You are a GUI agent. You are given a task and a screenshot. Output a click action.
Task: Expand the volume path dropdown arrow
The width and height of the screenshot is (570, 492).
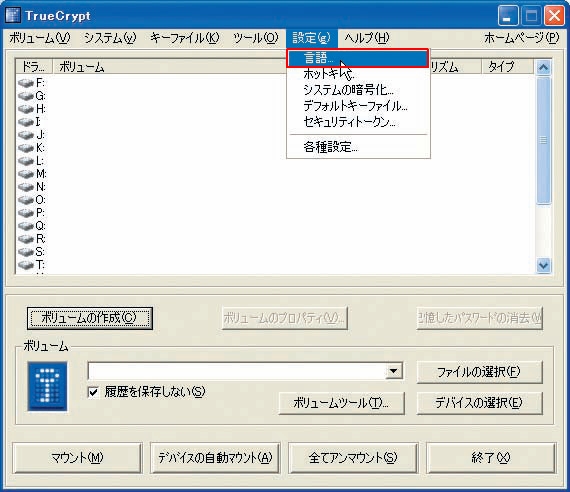tap(394, 371)
